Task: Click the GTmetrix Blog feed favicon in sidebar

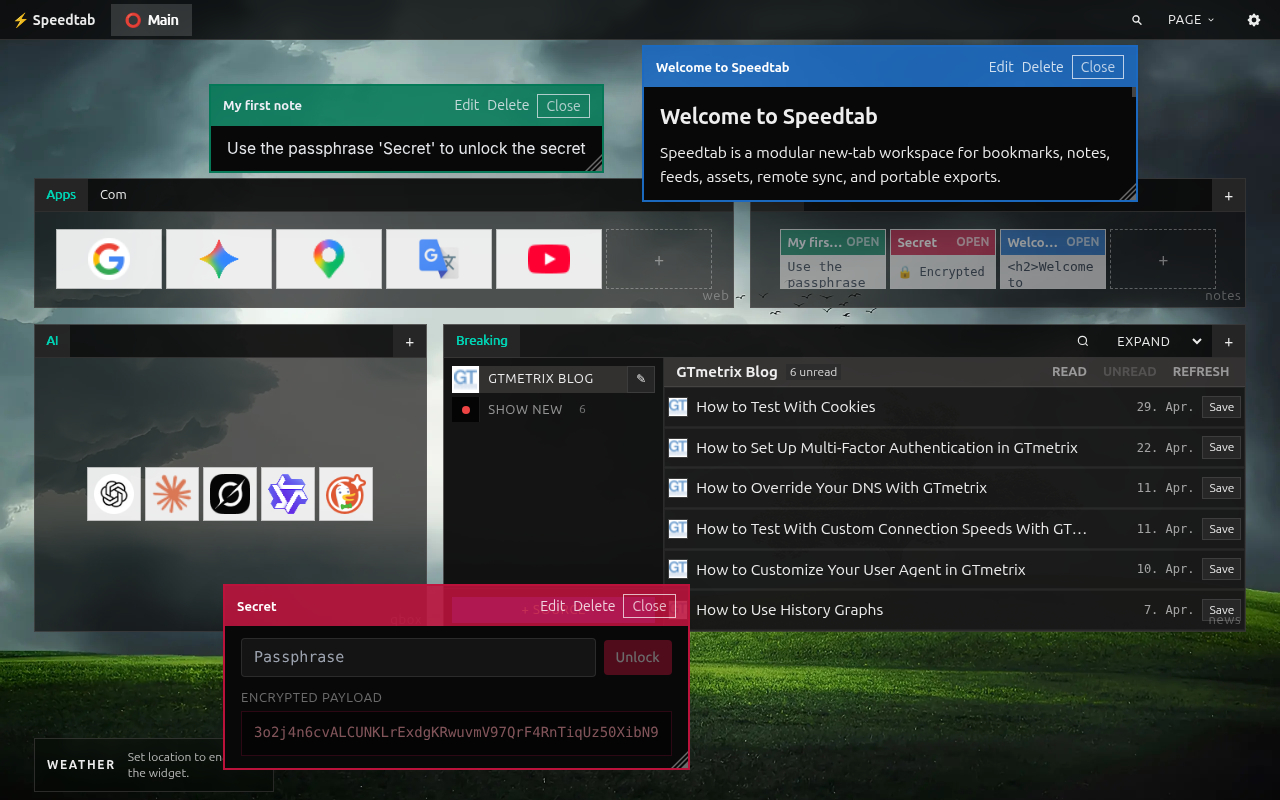Action: (x=465, y=378)
